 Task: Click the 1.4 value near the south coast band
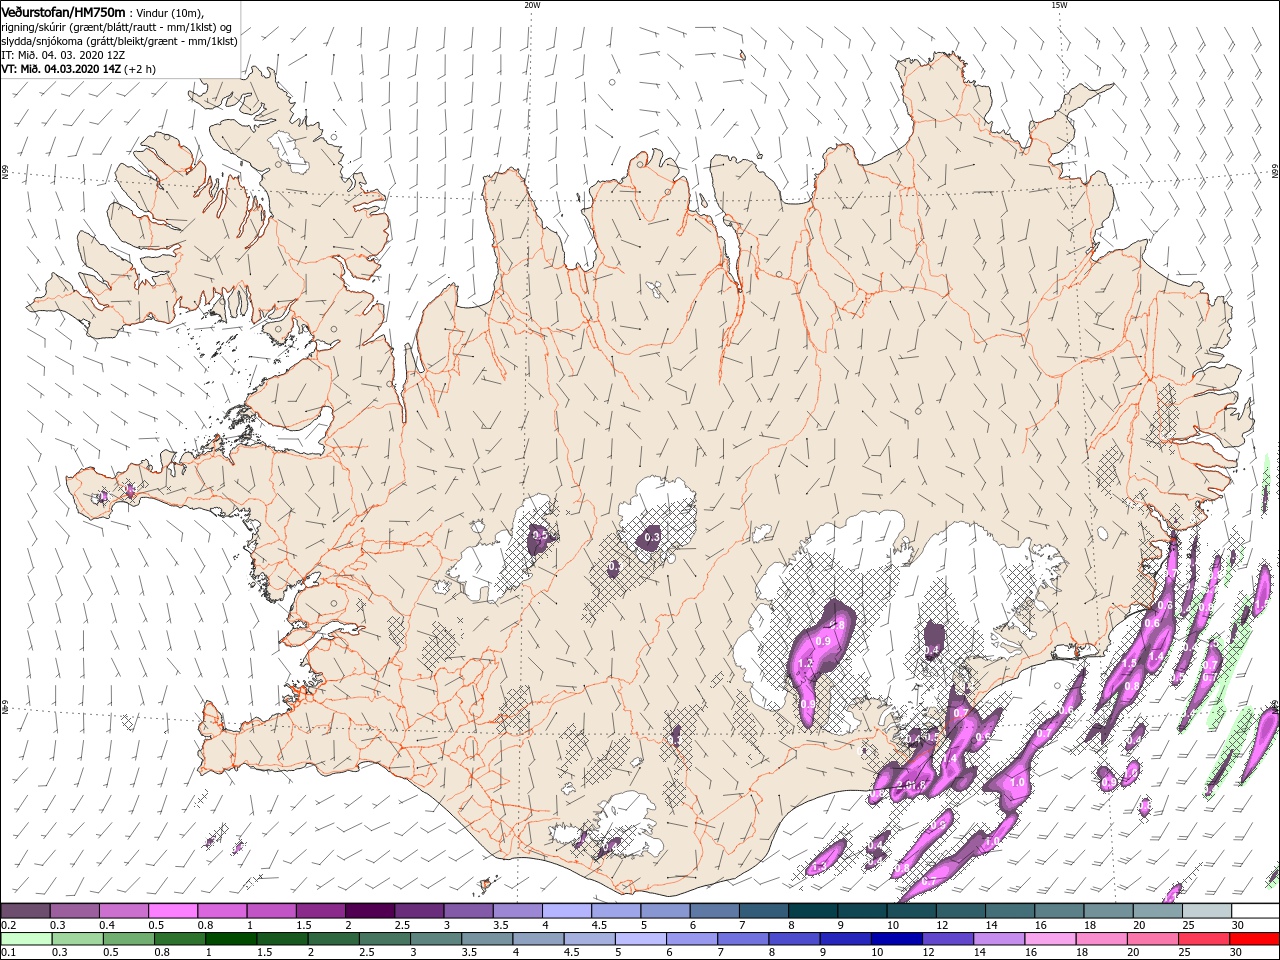950,760
